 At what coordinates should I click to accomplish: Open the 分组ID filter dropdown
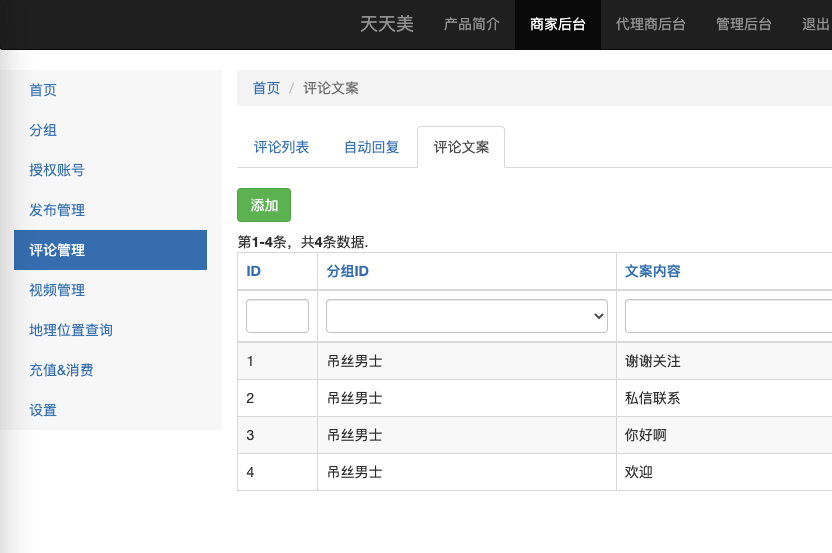coord(466,316)
